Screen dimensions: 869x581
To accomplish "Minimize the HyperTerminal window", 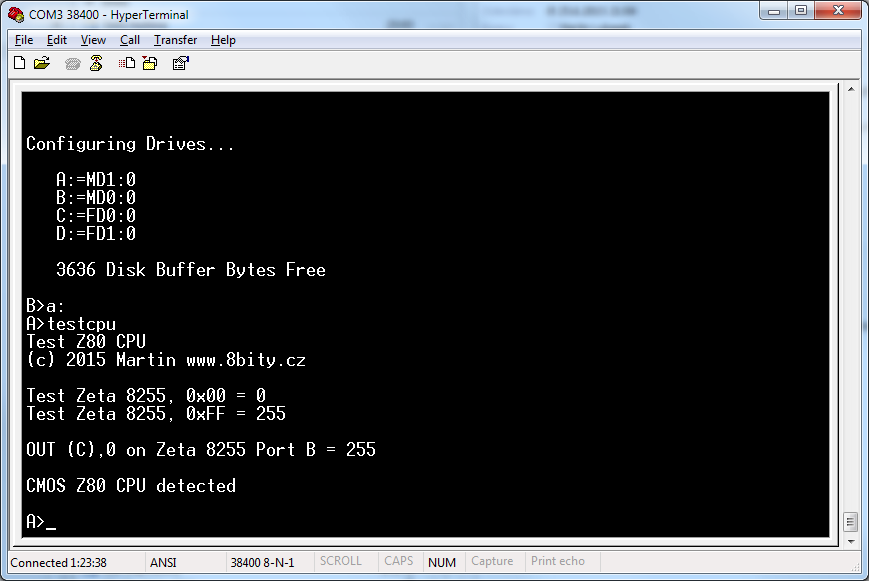I will point(774,11).
